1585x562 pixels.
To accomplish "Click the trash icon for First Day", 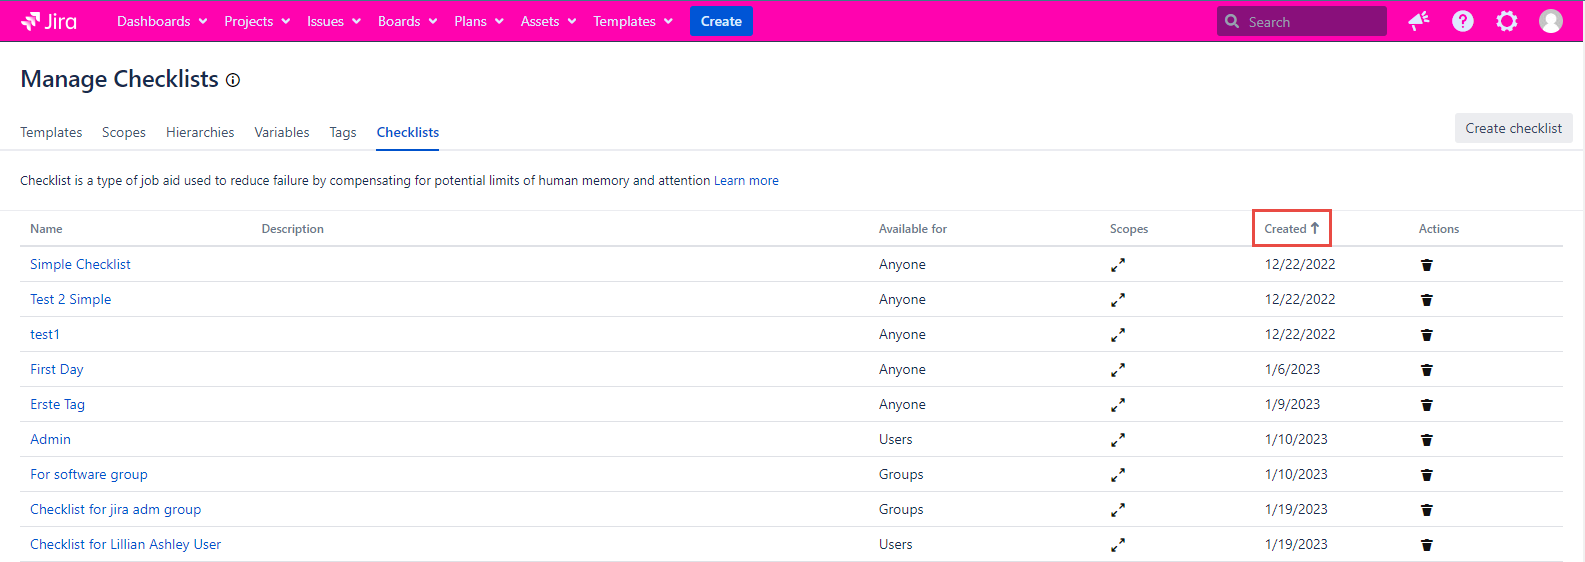I will click(1427, 370).
